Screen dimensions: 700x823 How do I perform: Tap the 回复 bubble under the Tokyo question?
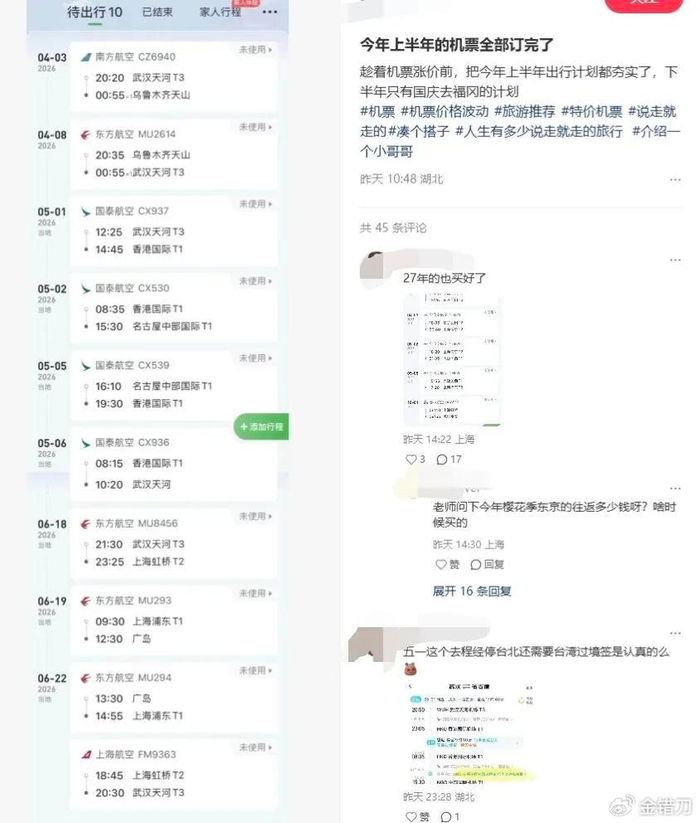(x=487, y=564)
